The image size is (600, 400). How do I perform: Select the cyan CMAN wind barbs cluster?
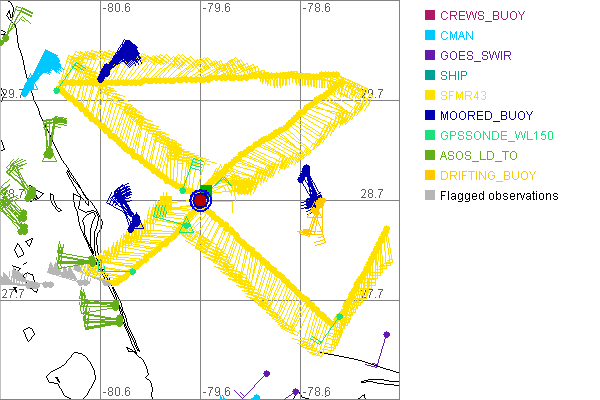(x=40, y=70)
